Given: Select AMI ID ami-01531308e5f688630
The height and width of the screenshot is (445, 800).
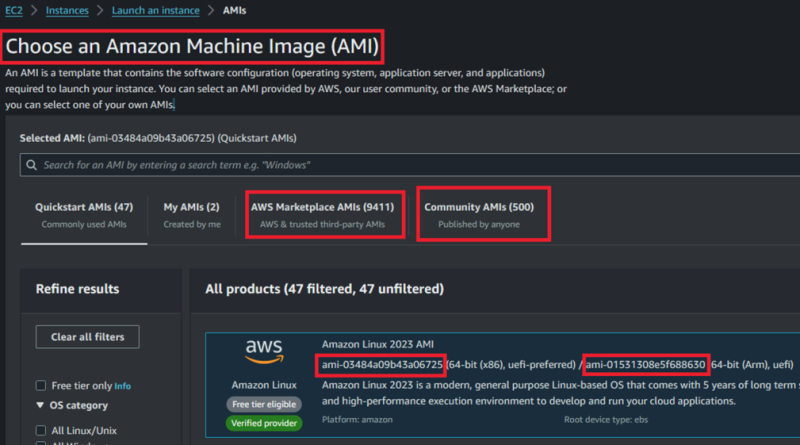Looking at the screenshot, I should [x=645, y=364].
